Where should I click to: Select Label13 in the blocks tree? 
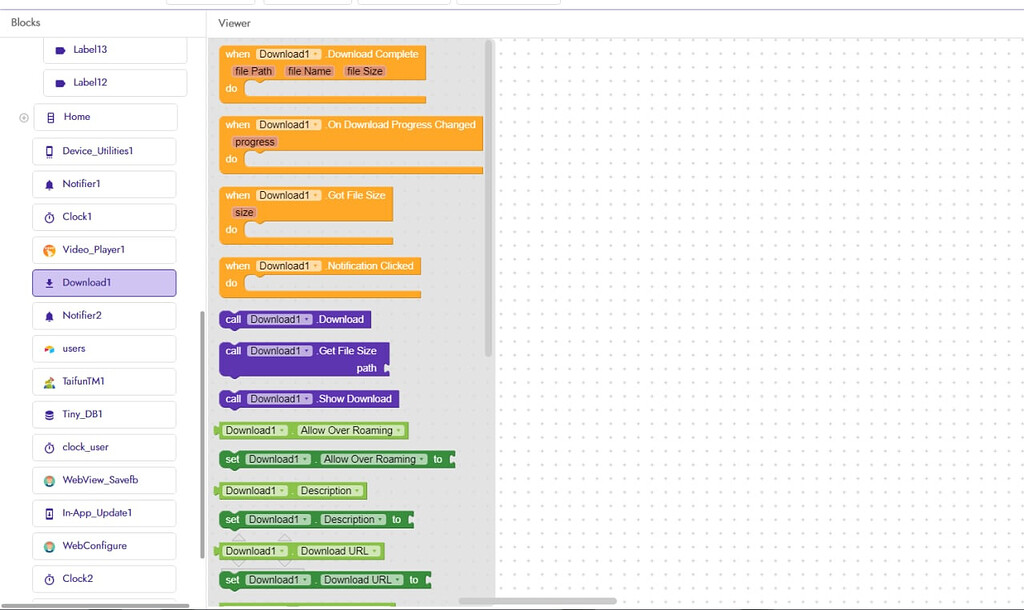click(x=115, y=50)
